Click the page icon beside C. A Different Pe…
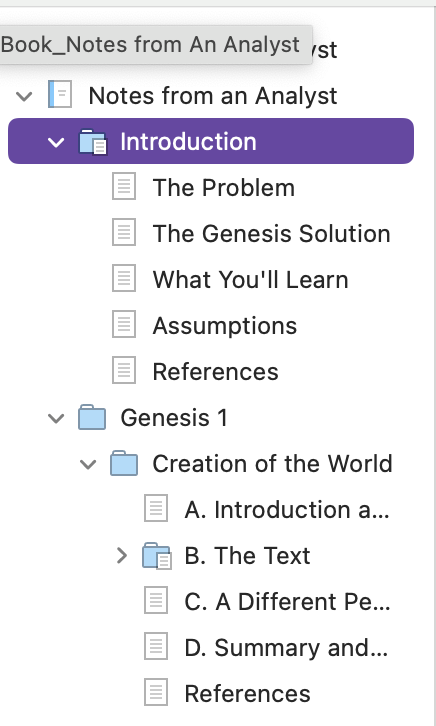The height and width of the screenshot is (726, 436). pyautogui.click(x=156, y=601)
